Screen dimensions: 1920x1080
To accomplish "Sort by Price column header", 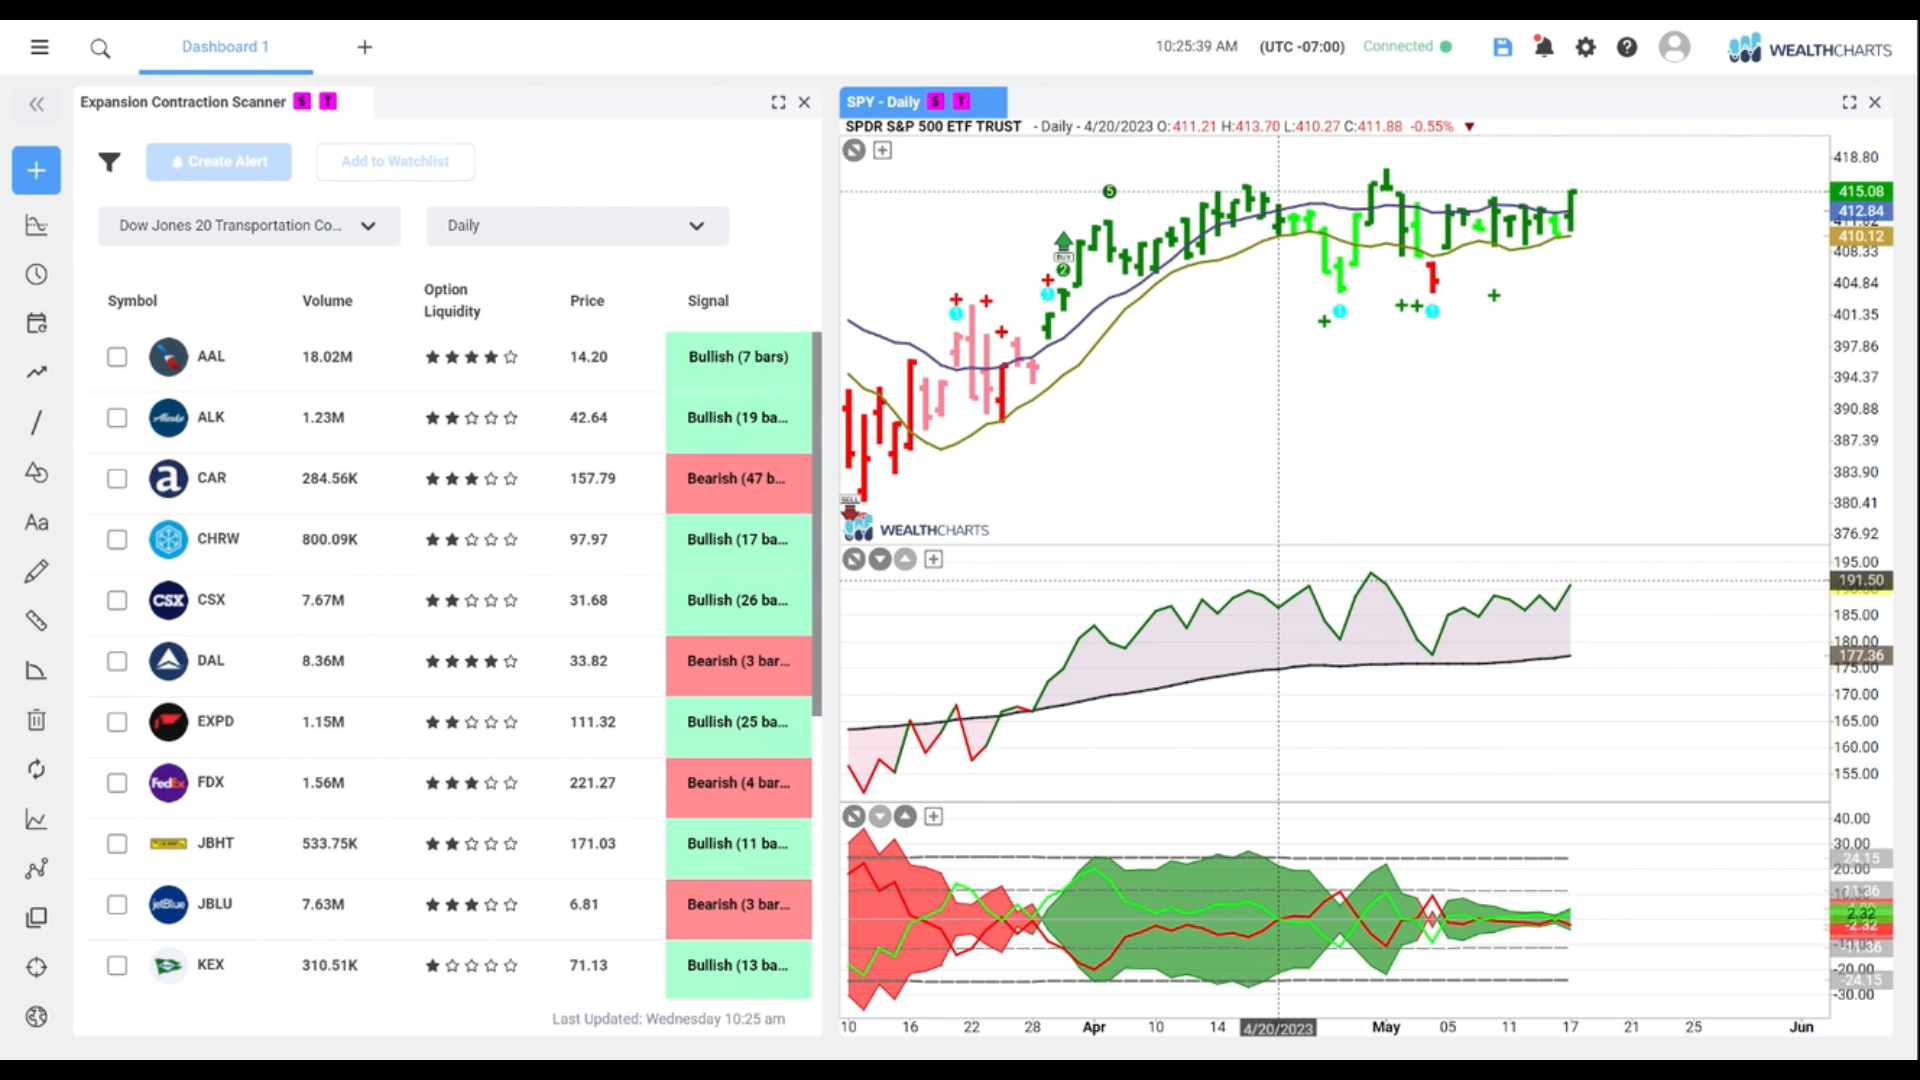I will [x=587, y=301].
